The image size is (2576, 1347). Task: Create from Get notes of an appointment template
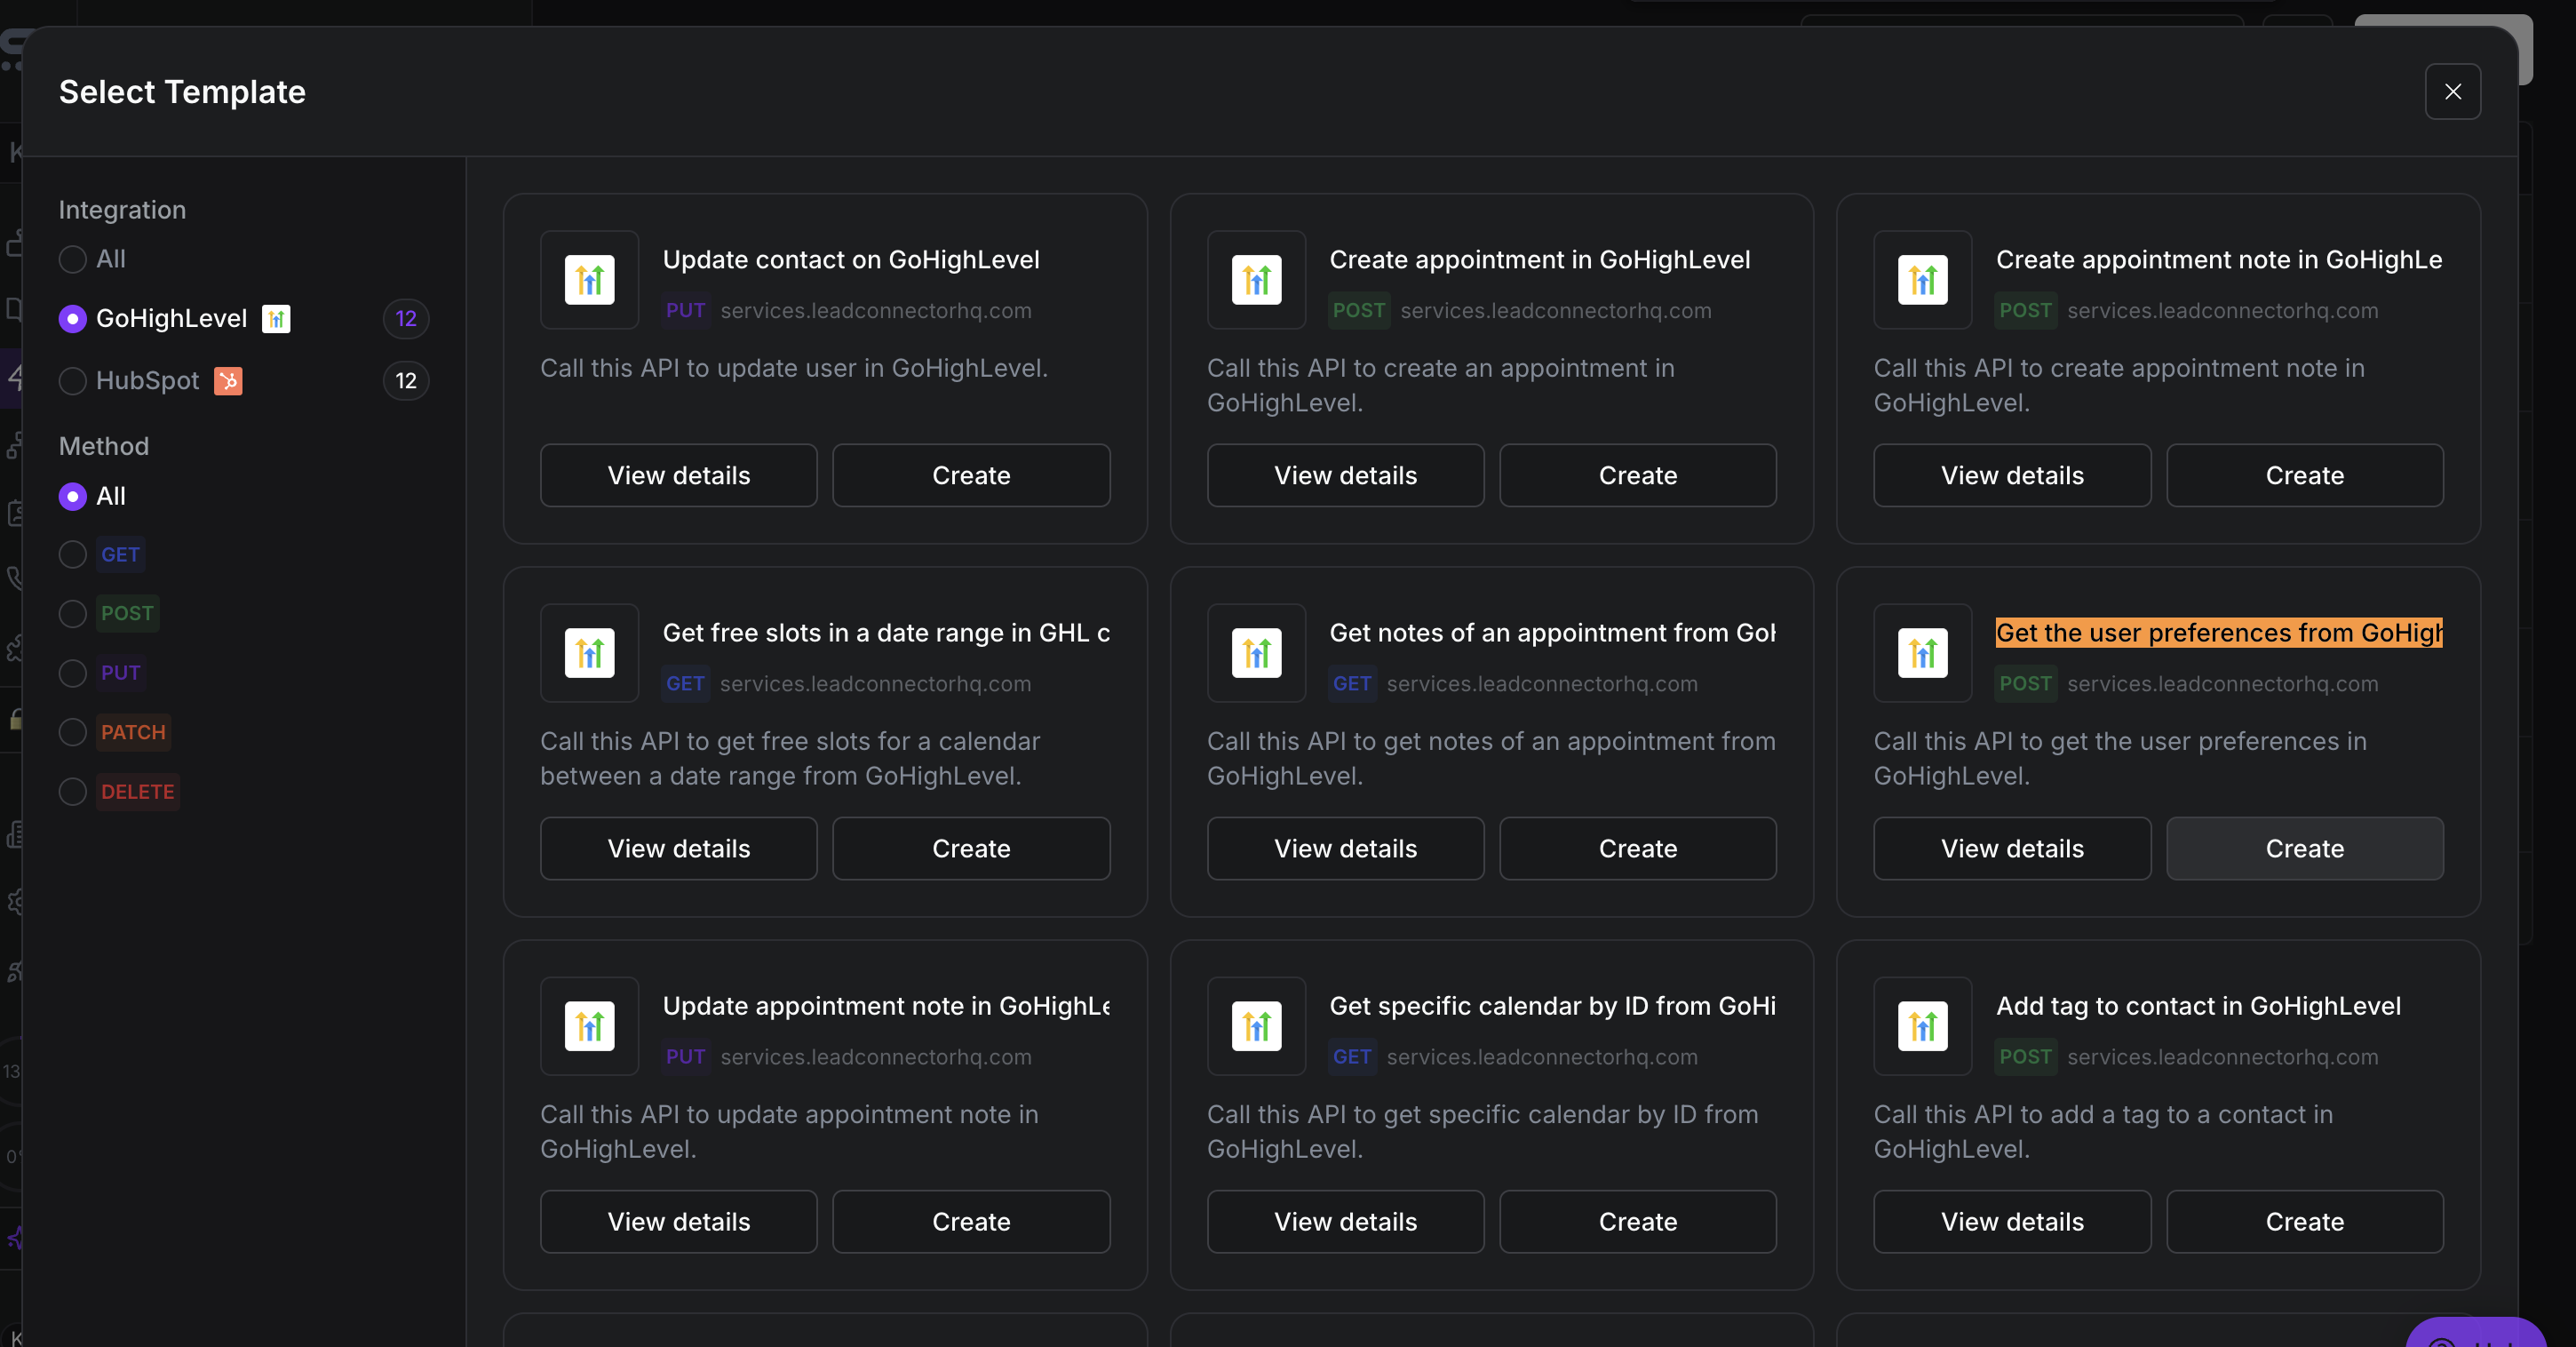pyautogui.click(x=1638, y=849)
